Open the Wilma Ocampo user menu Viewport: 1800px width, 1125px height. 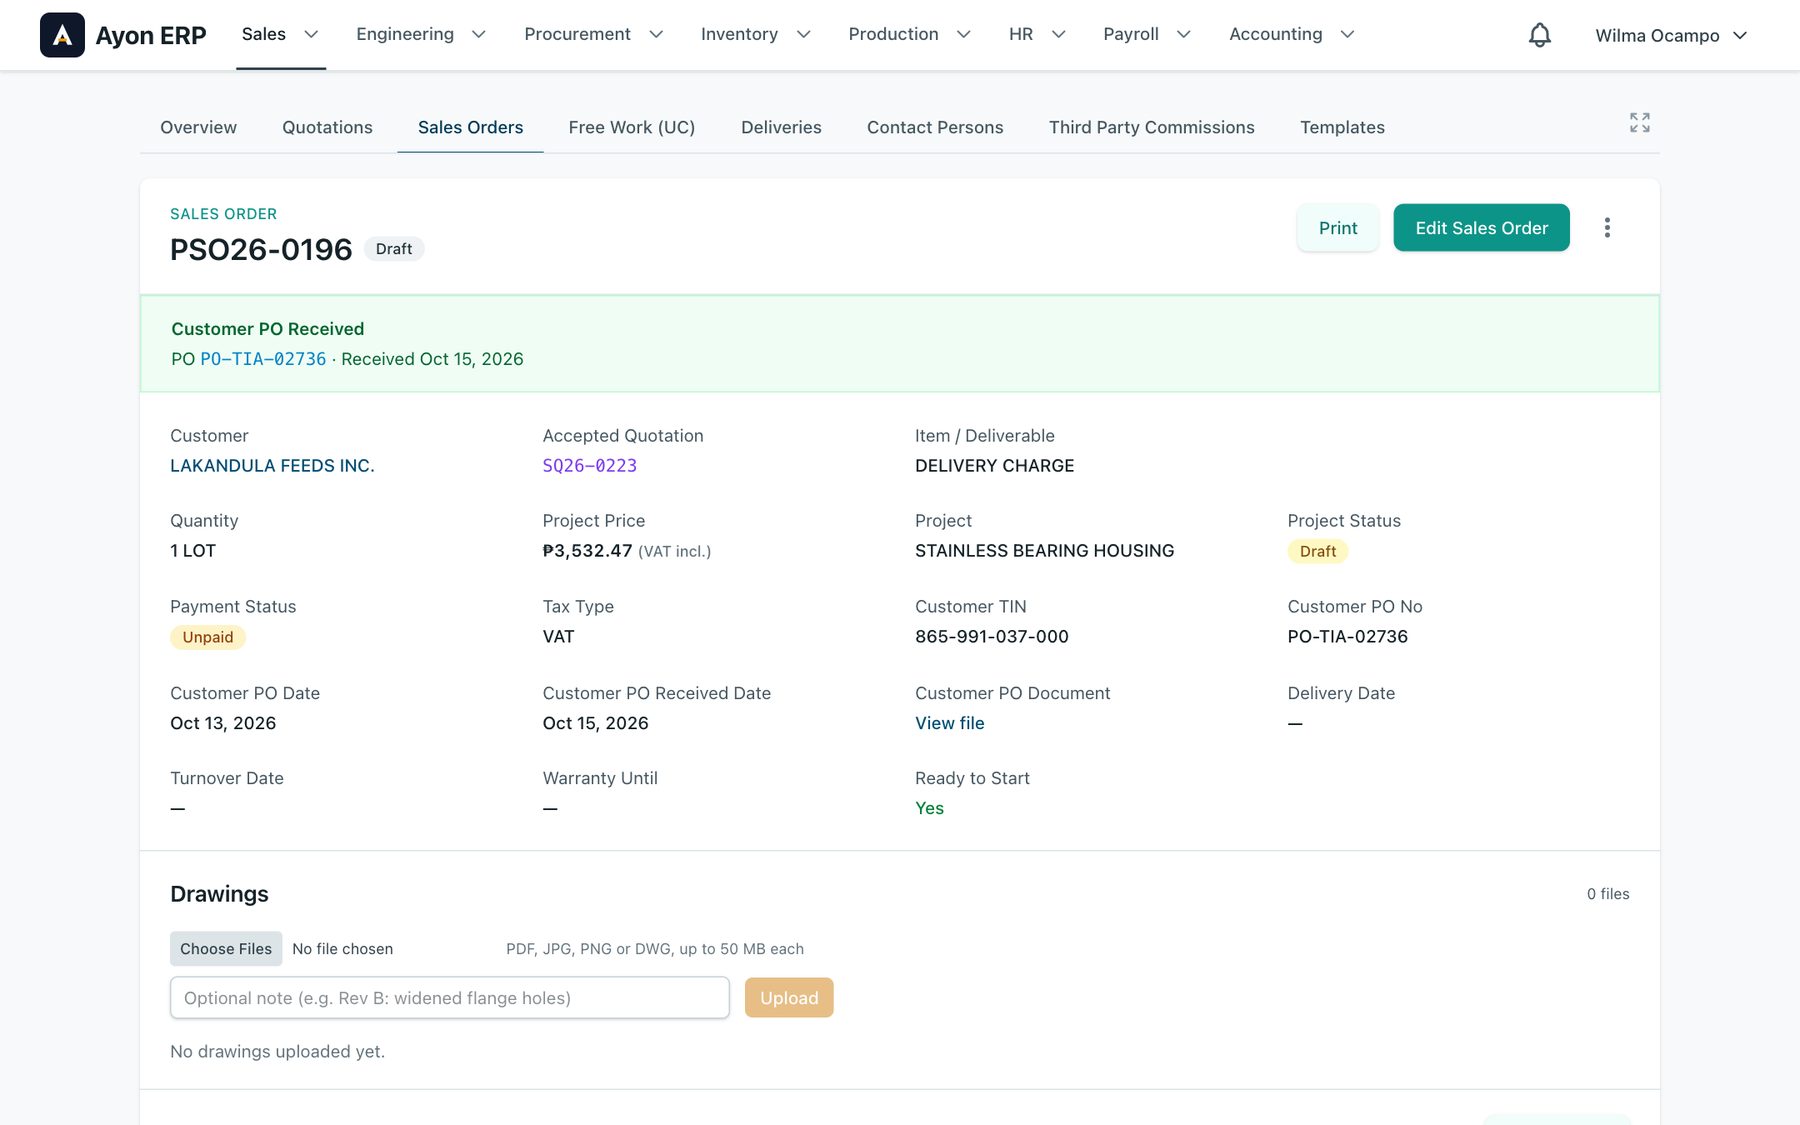coord(1671,35)
